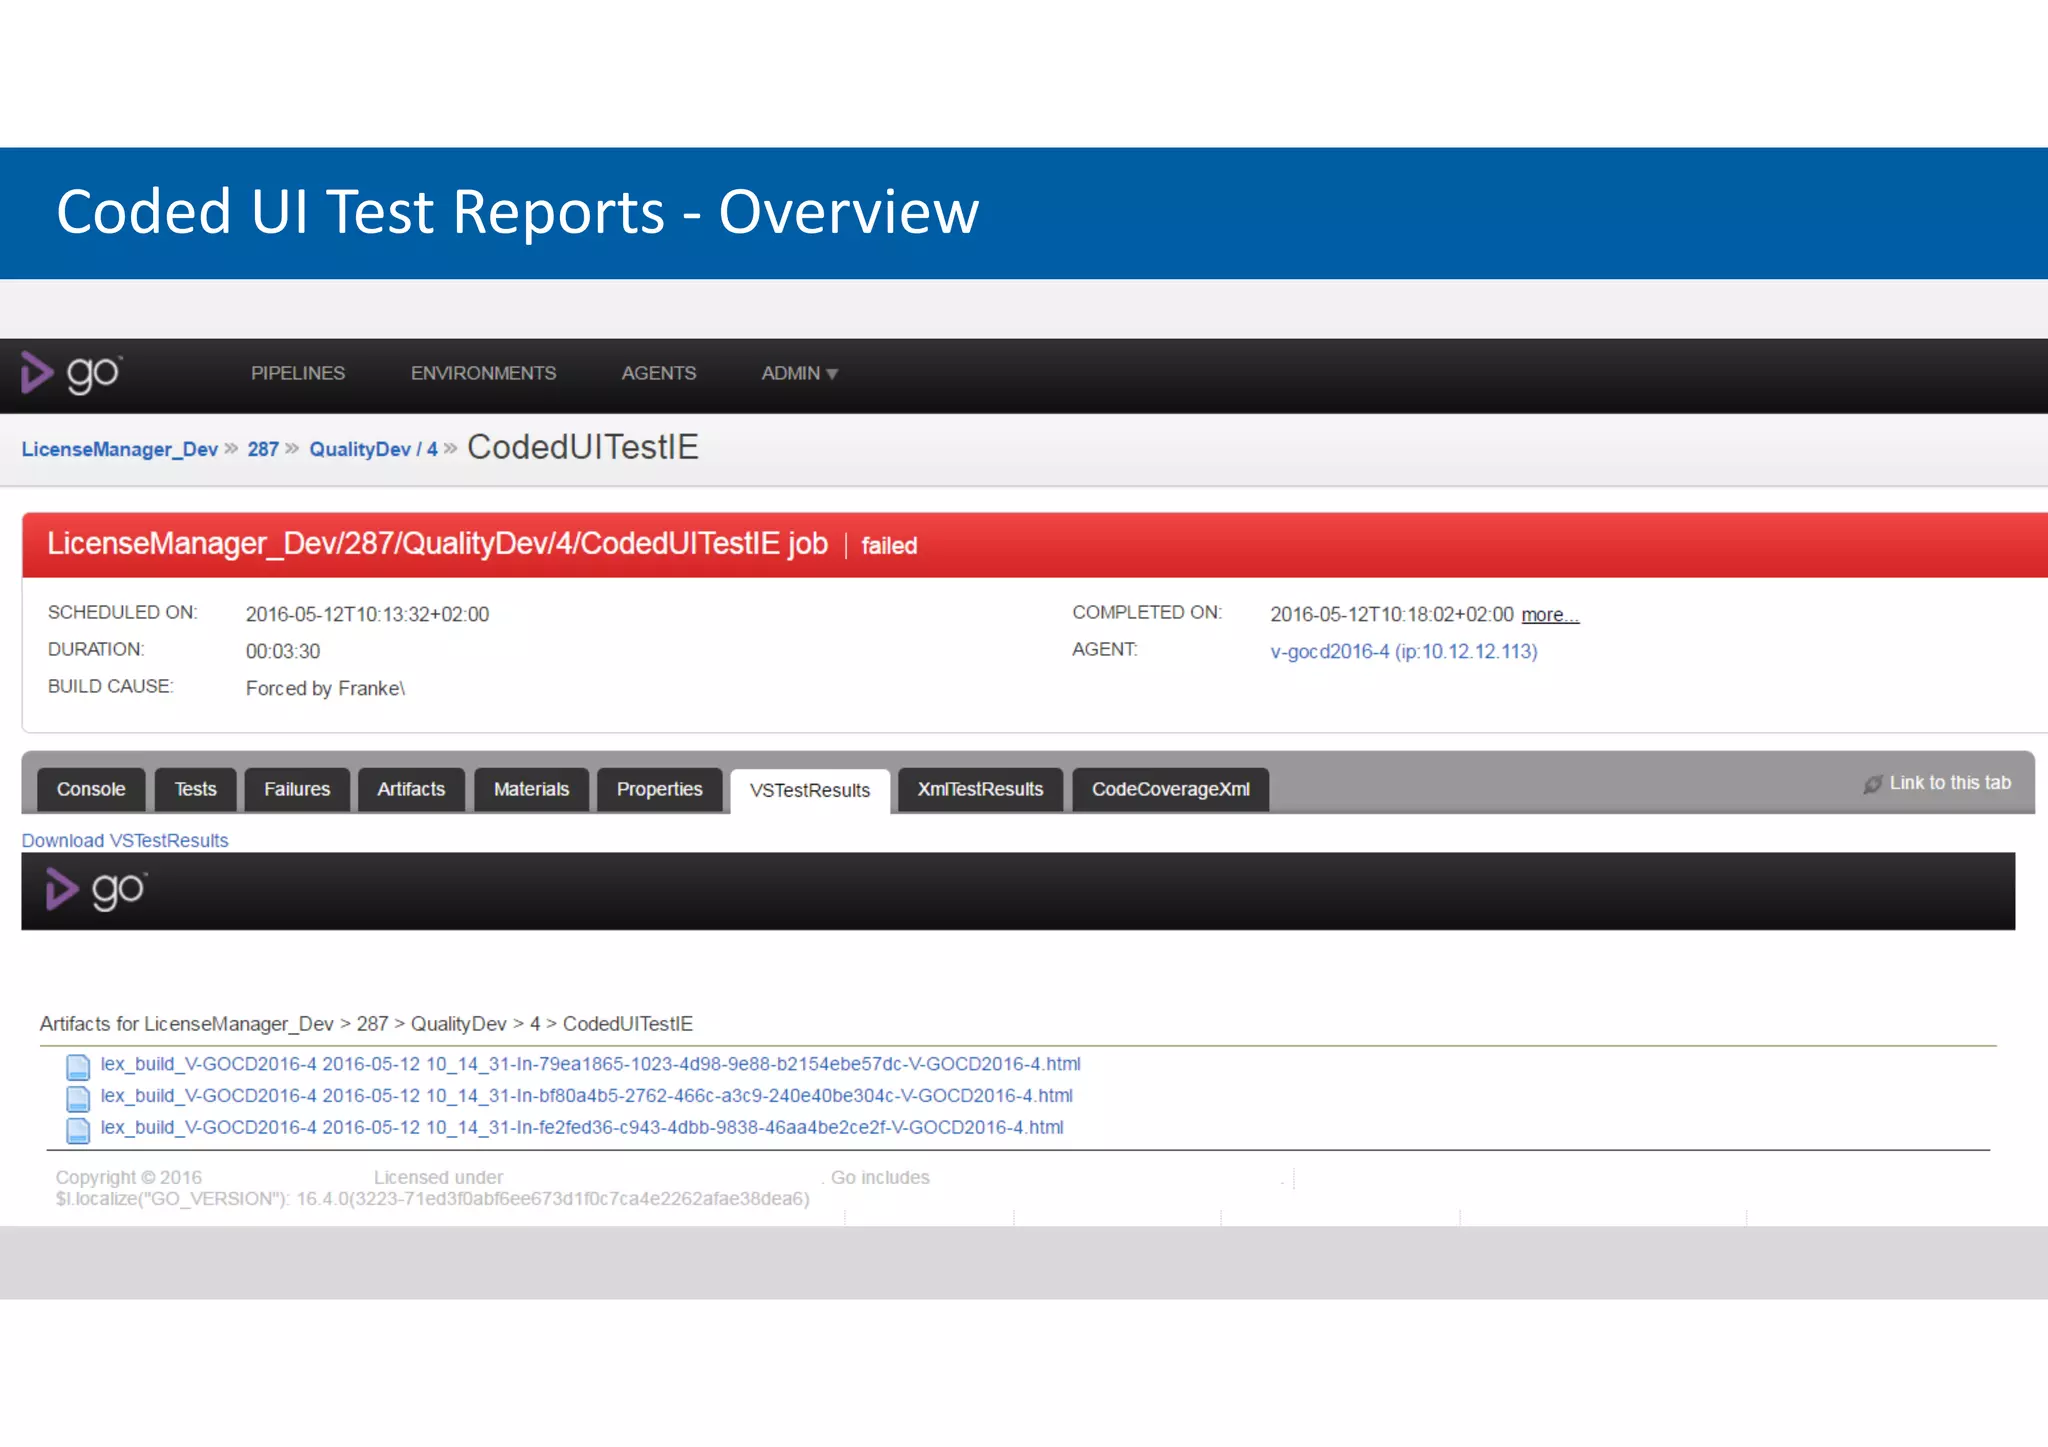
Task: Click the file icon for the fe2fed36 html artifact
Action: coord(78,1130)
